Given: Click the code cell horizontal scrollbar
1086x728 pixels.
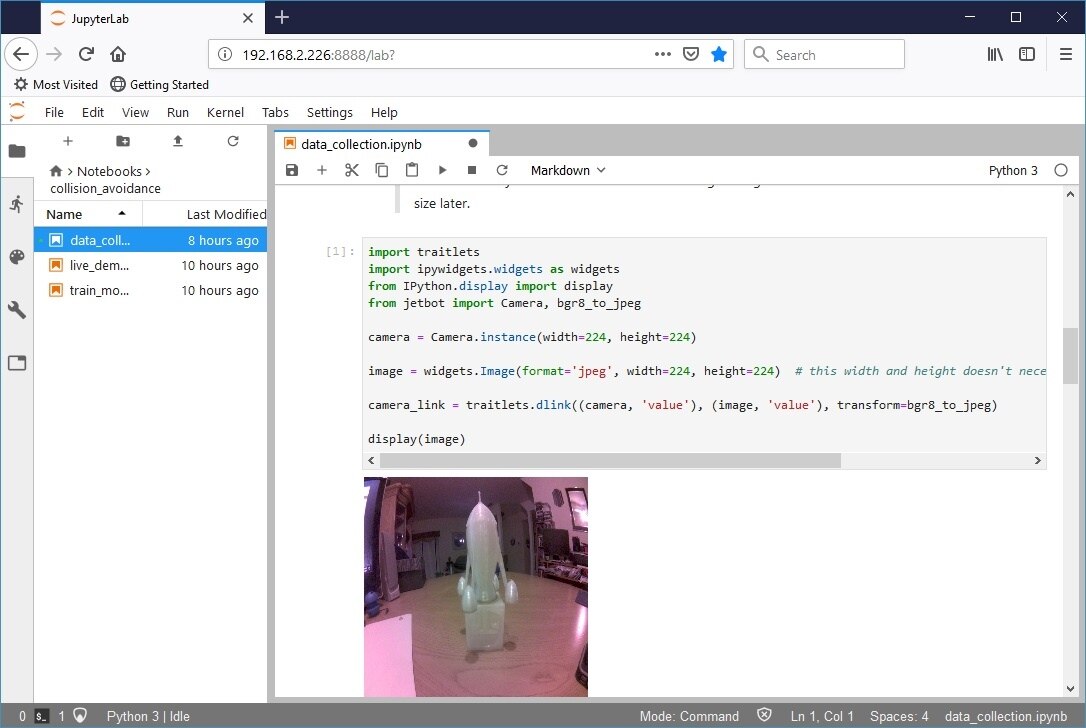Looking at the screenshot, I should [610, 460].
